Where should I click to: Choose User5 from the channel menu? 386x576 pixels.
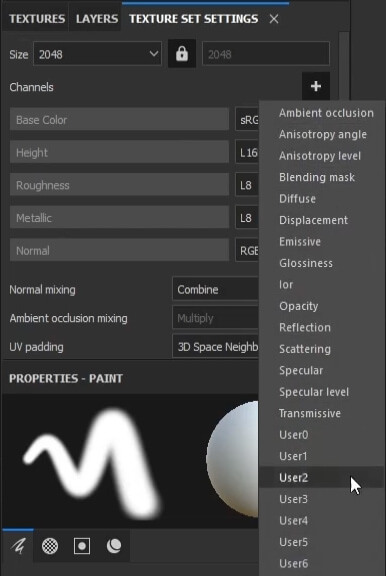322,542
